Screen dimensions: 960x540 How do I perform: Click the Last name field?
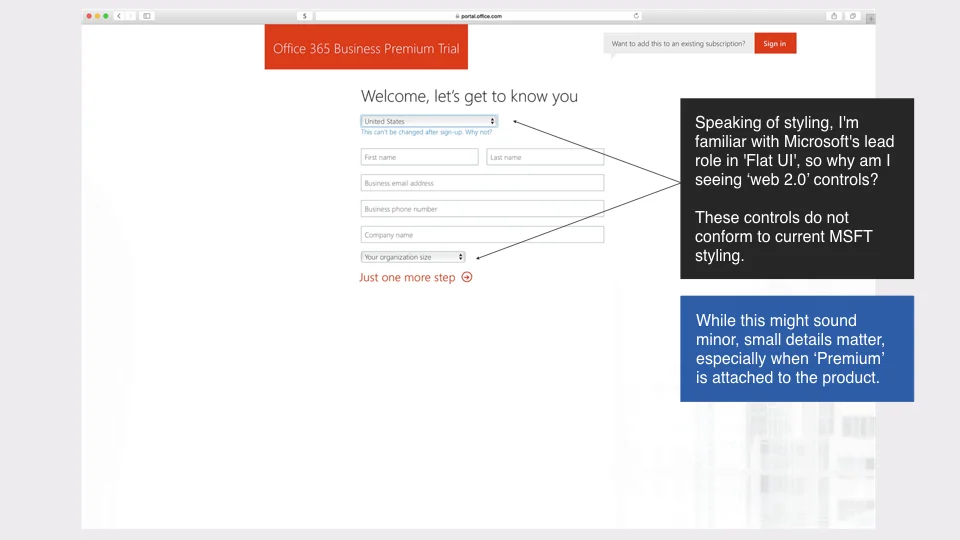545,157
